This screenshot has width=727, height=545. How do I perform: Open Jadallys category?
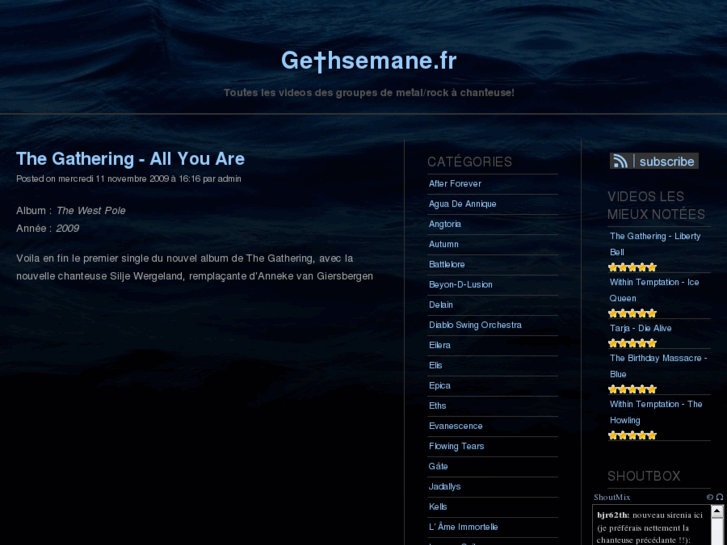445,486
